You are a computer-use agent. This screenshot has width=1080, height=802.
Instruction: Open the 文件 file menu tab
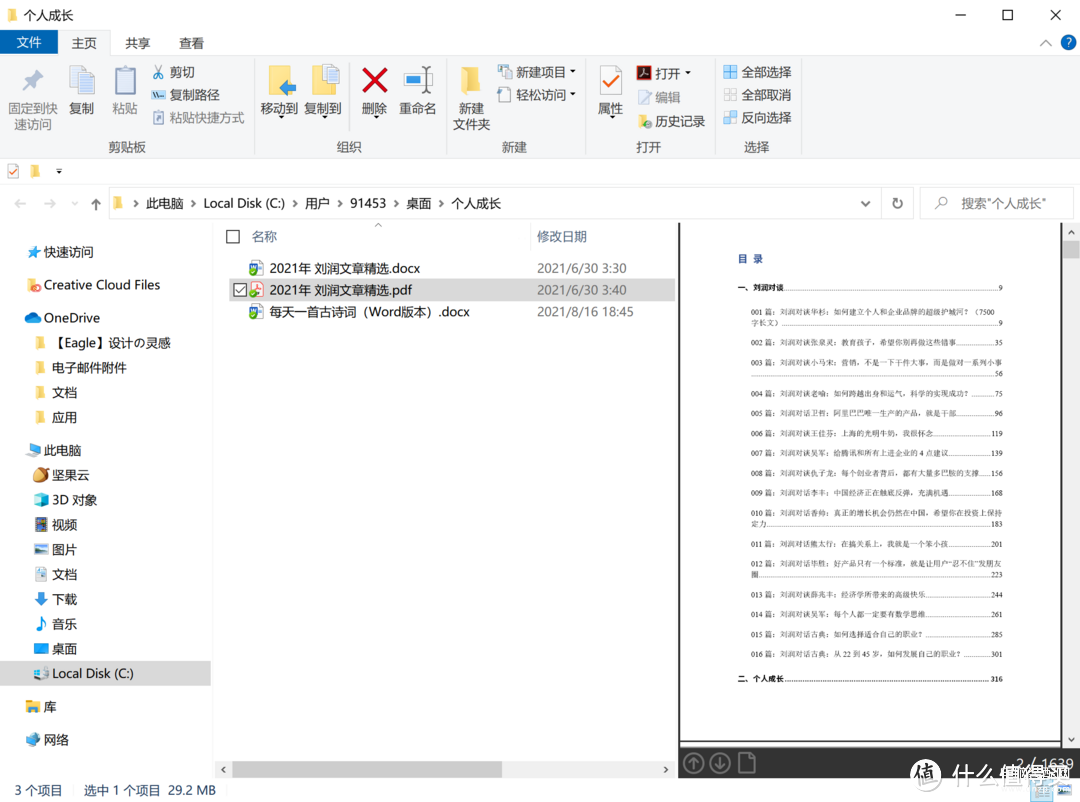tap(29, 43)
